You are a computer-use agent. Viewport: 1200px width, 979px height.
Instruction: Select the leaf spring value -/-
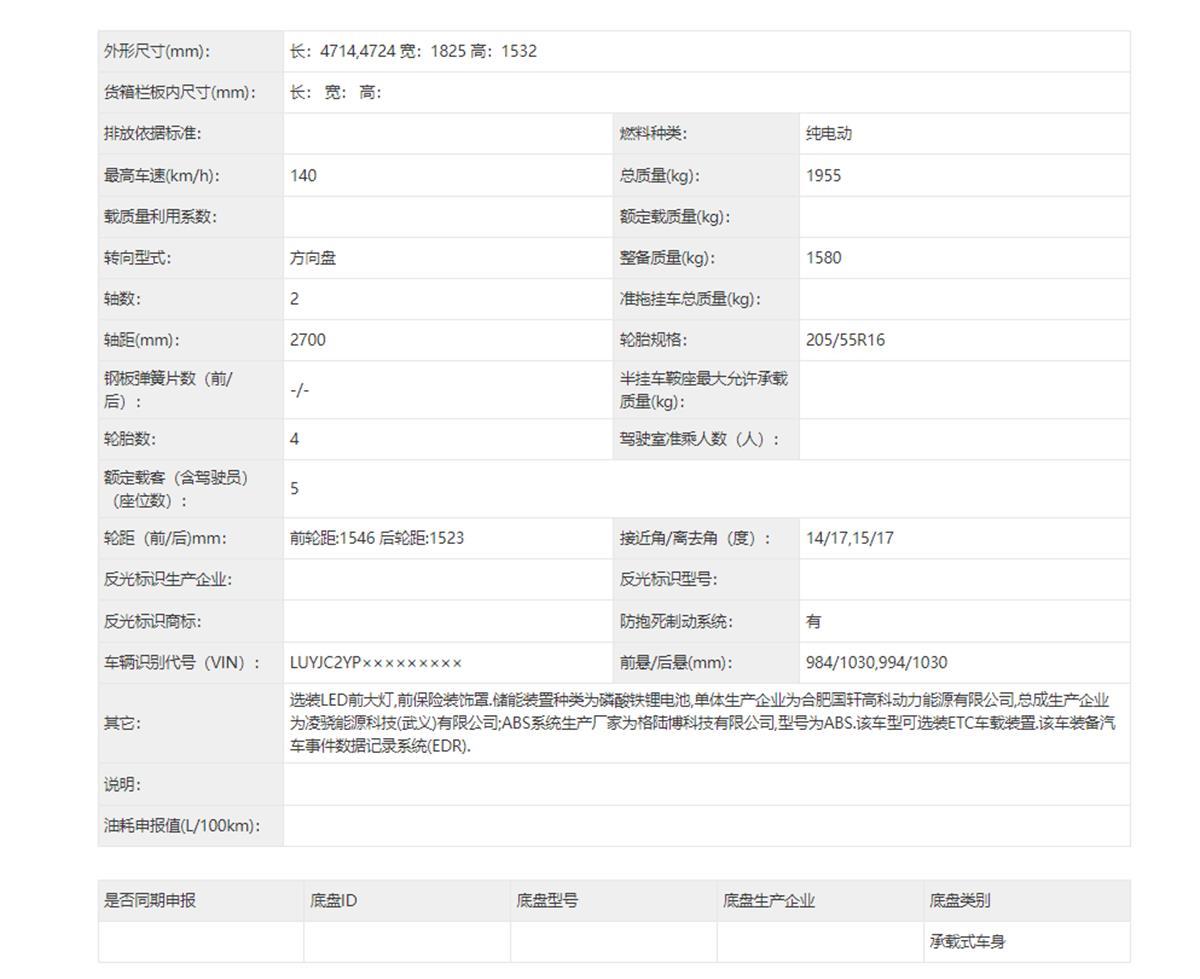300,390
